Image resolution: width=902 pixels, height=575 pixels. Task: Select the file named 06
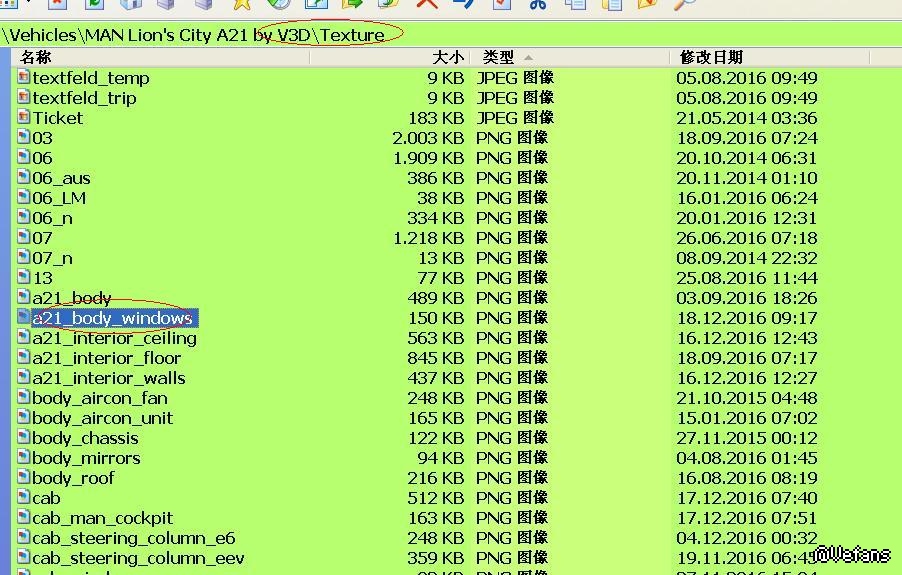tap(42, 158)
